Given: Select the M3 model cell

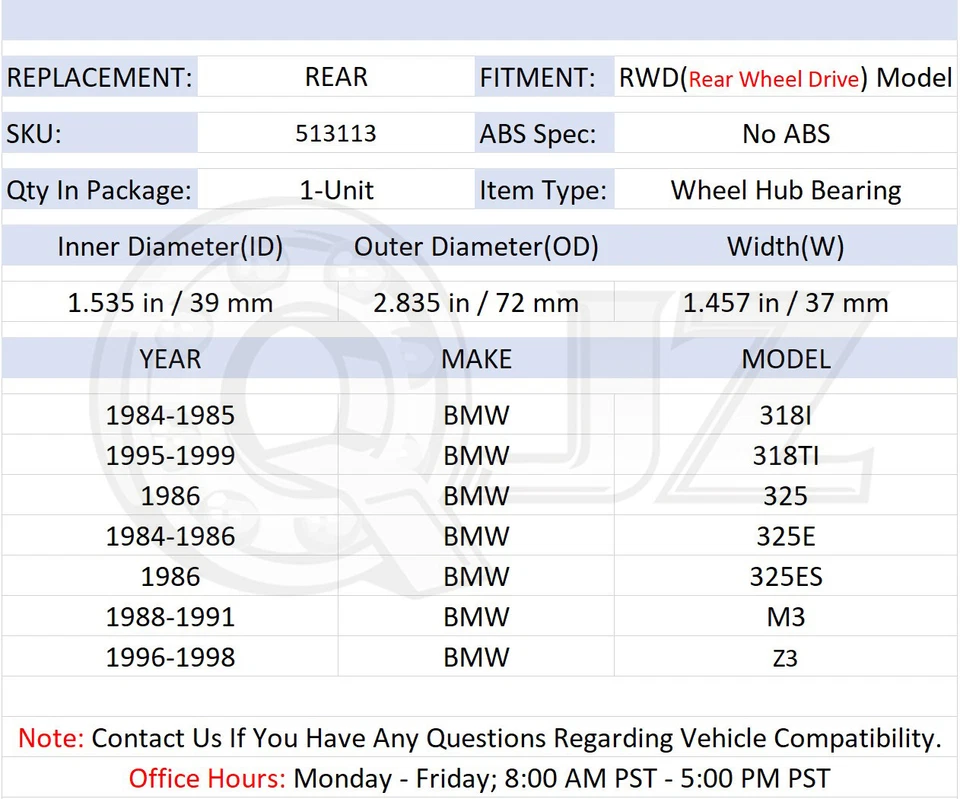Looking at the screenshot, I should [x=786, y=617].
